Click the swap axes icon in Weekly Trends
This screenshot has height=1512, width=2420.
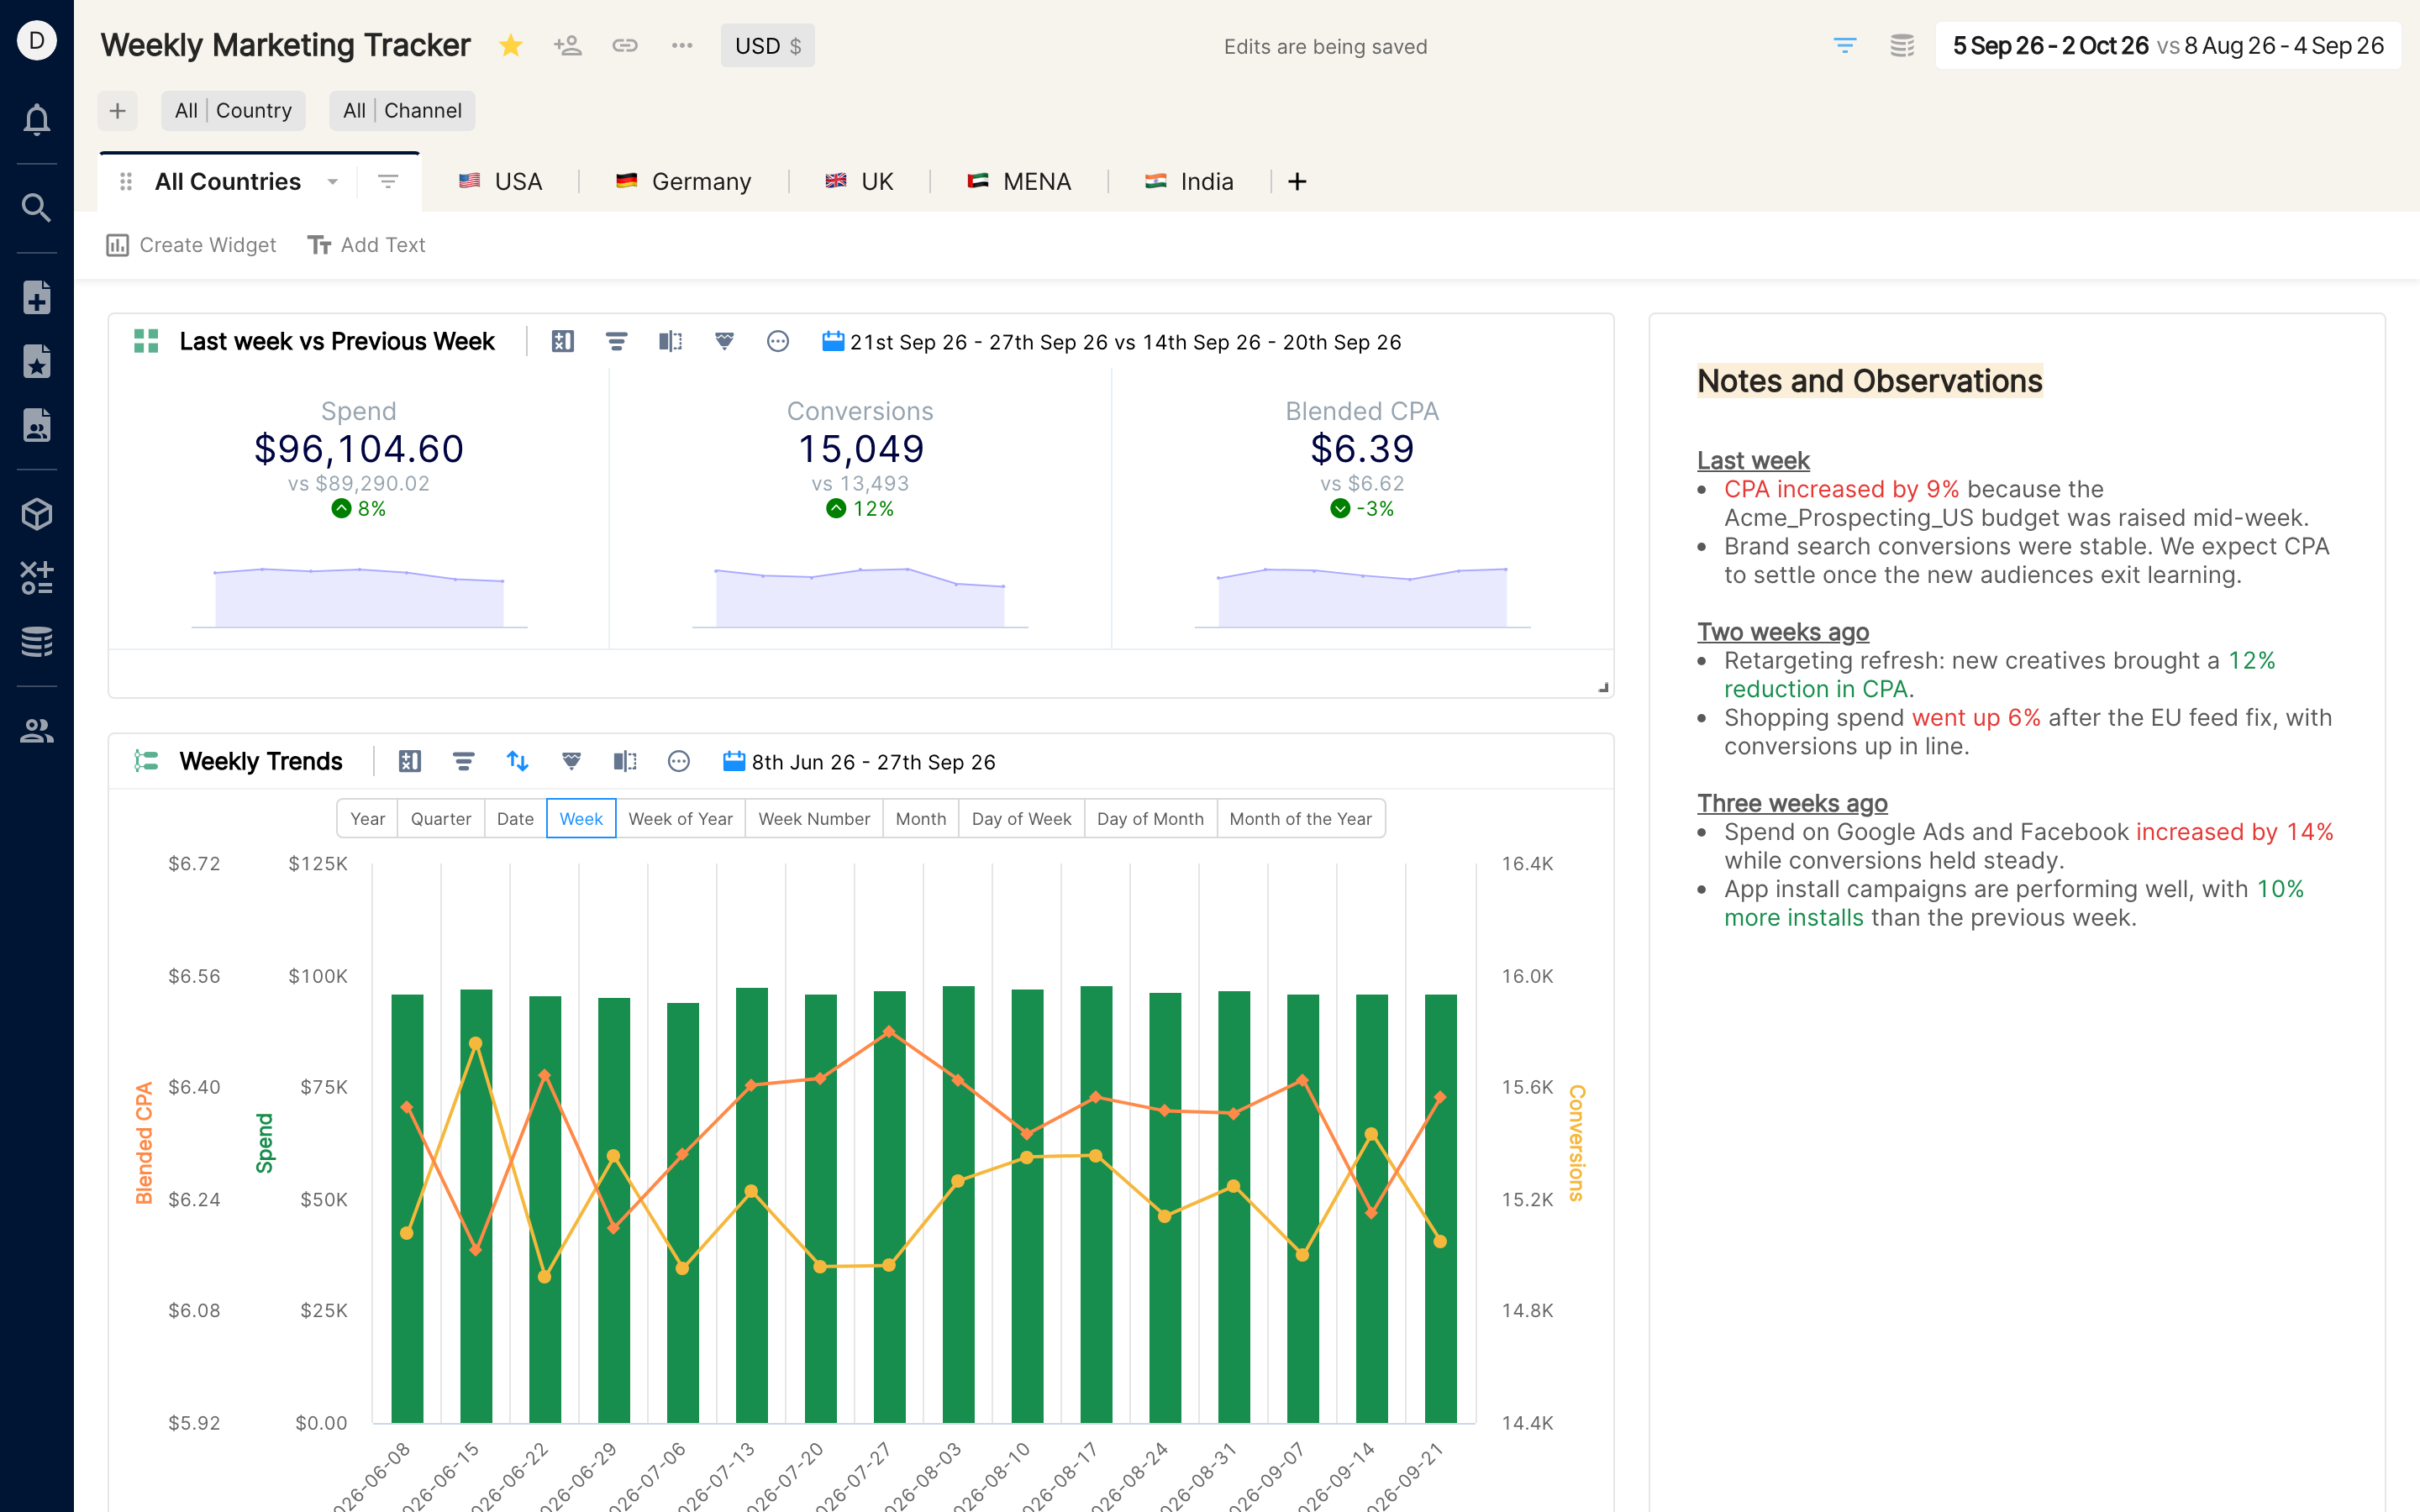517,761
